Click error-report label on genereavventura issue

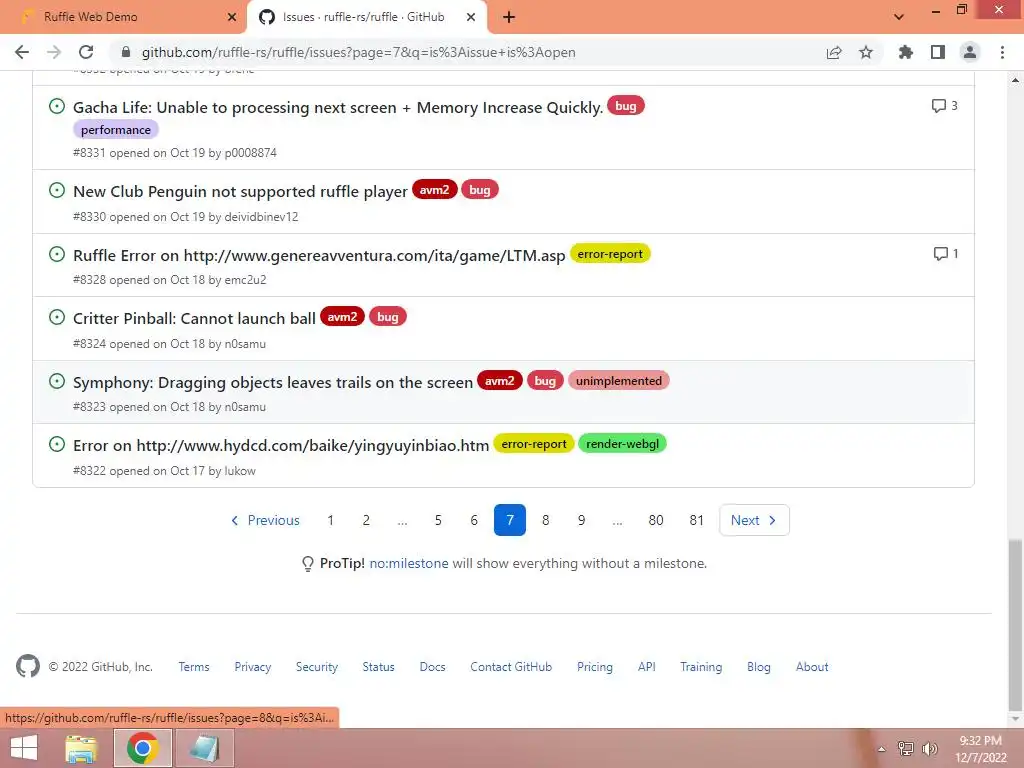point(610,254)
